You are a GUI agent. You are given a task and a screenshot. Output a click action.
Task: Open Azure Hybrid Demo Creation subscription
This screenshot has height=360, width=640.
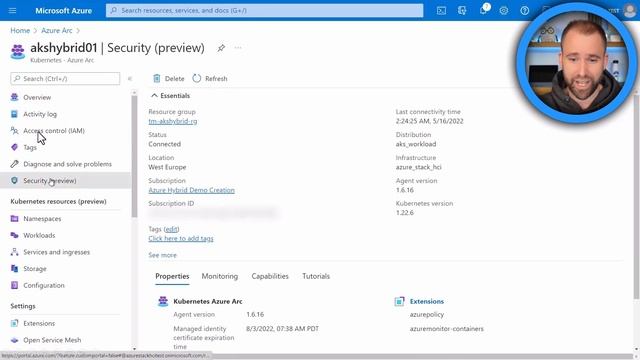(191, 190)
